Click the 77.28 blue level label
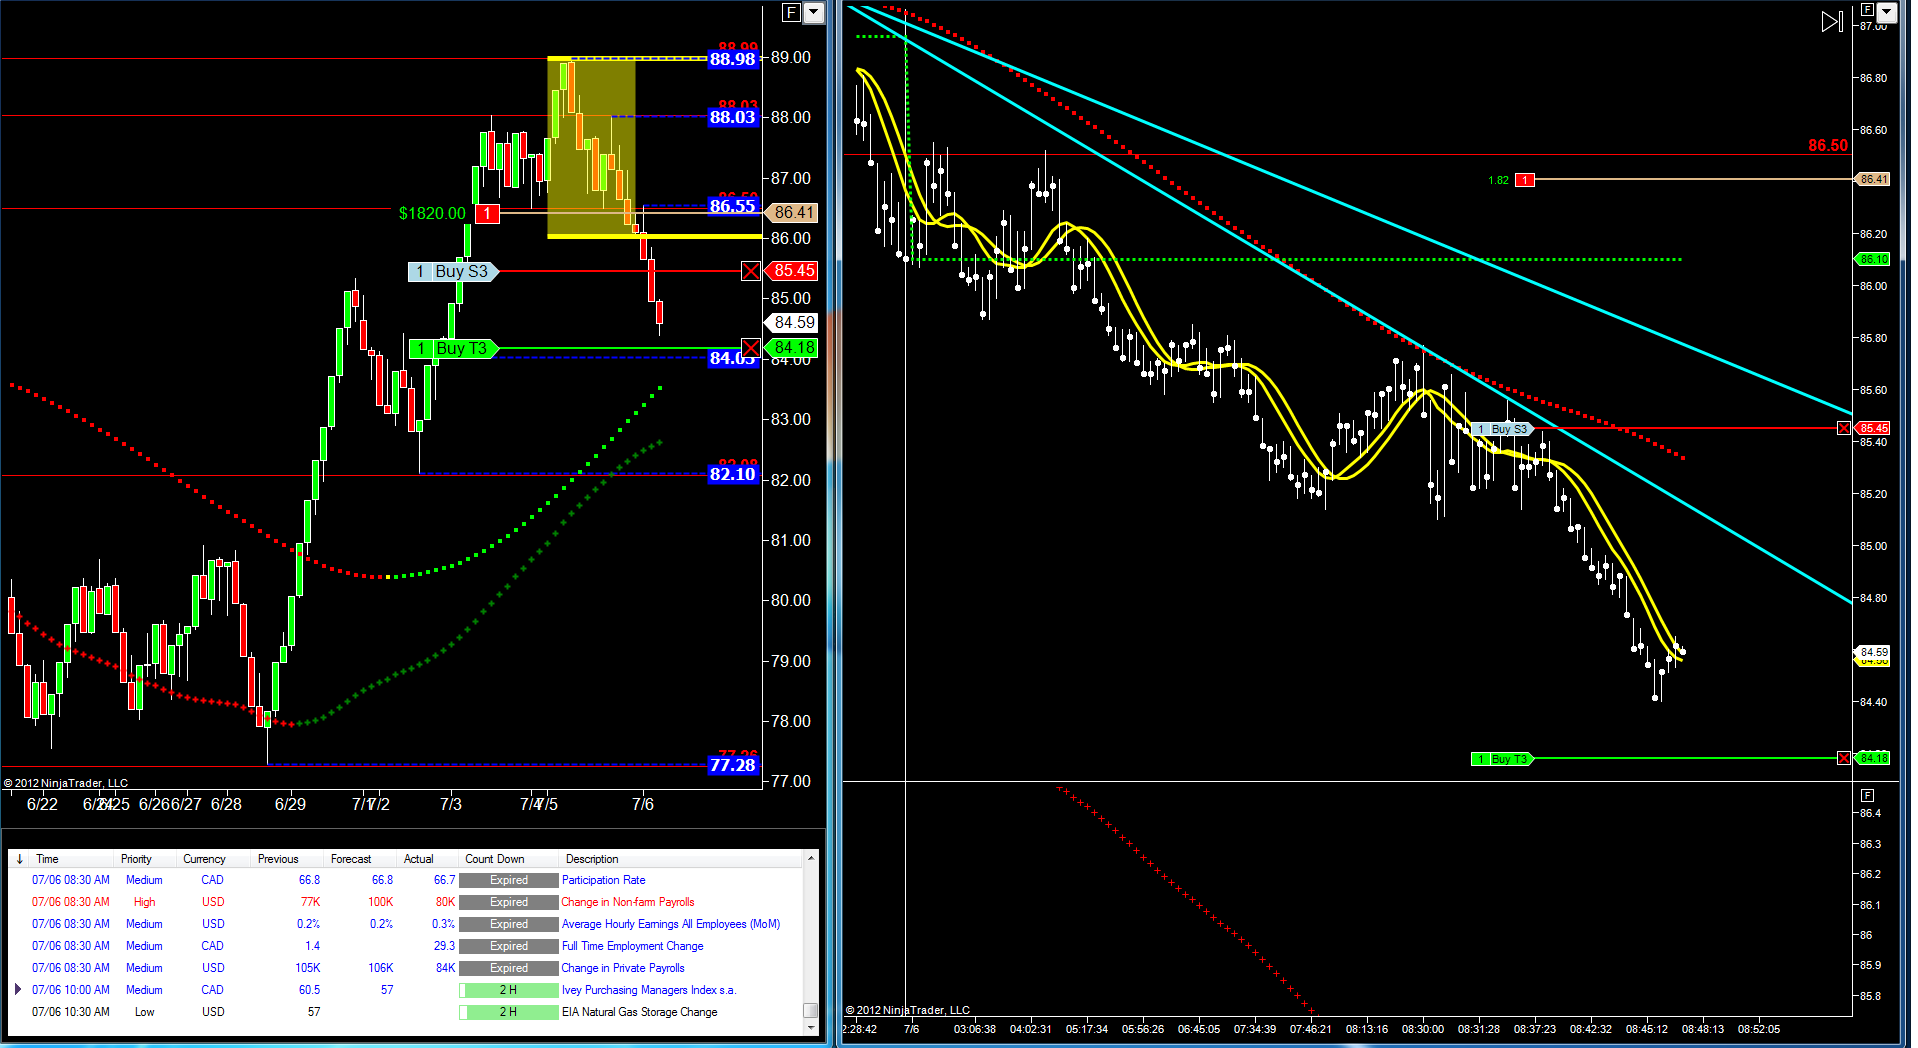The image size is (1918, 1048). pyautogui.click(x=733, y=765)
